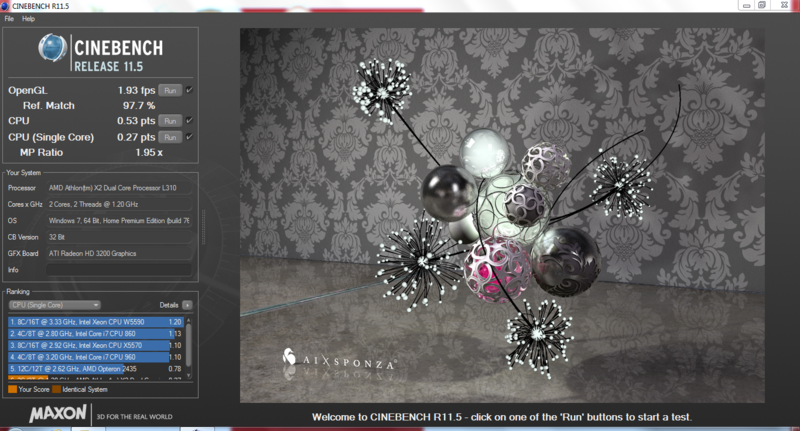Click the GFX Board ATI Radeon field

coord(119,253)
